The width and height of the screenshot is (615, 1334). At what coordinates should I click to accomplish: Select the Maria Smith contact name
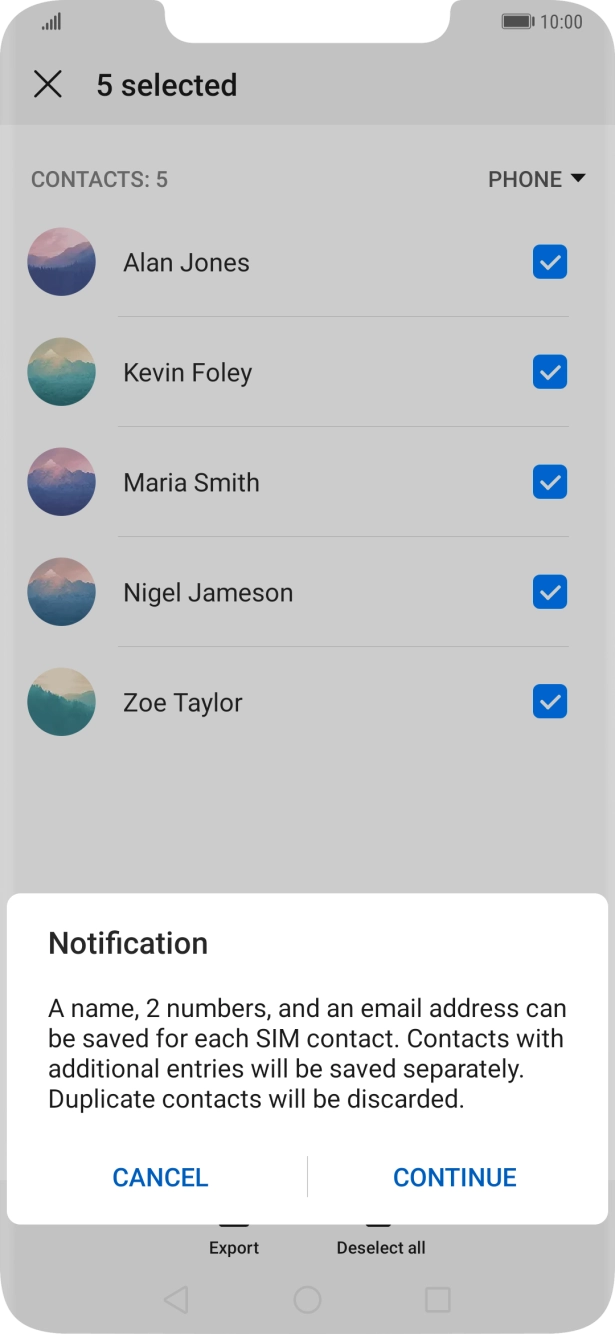point(191,482)
